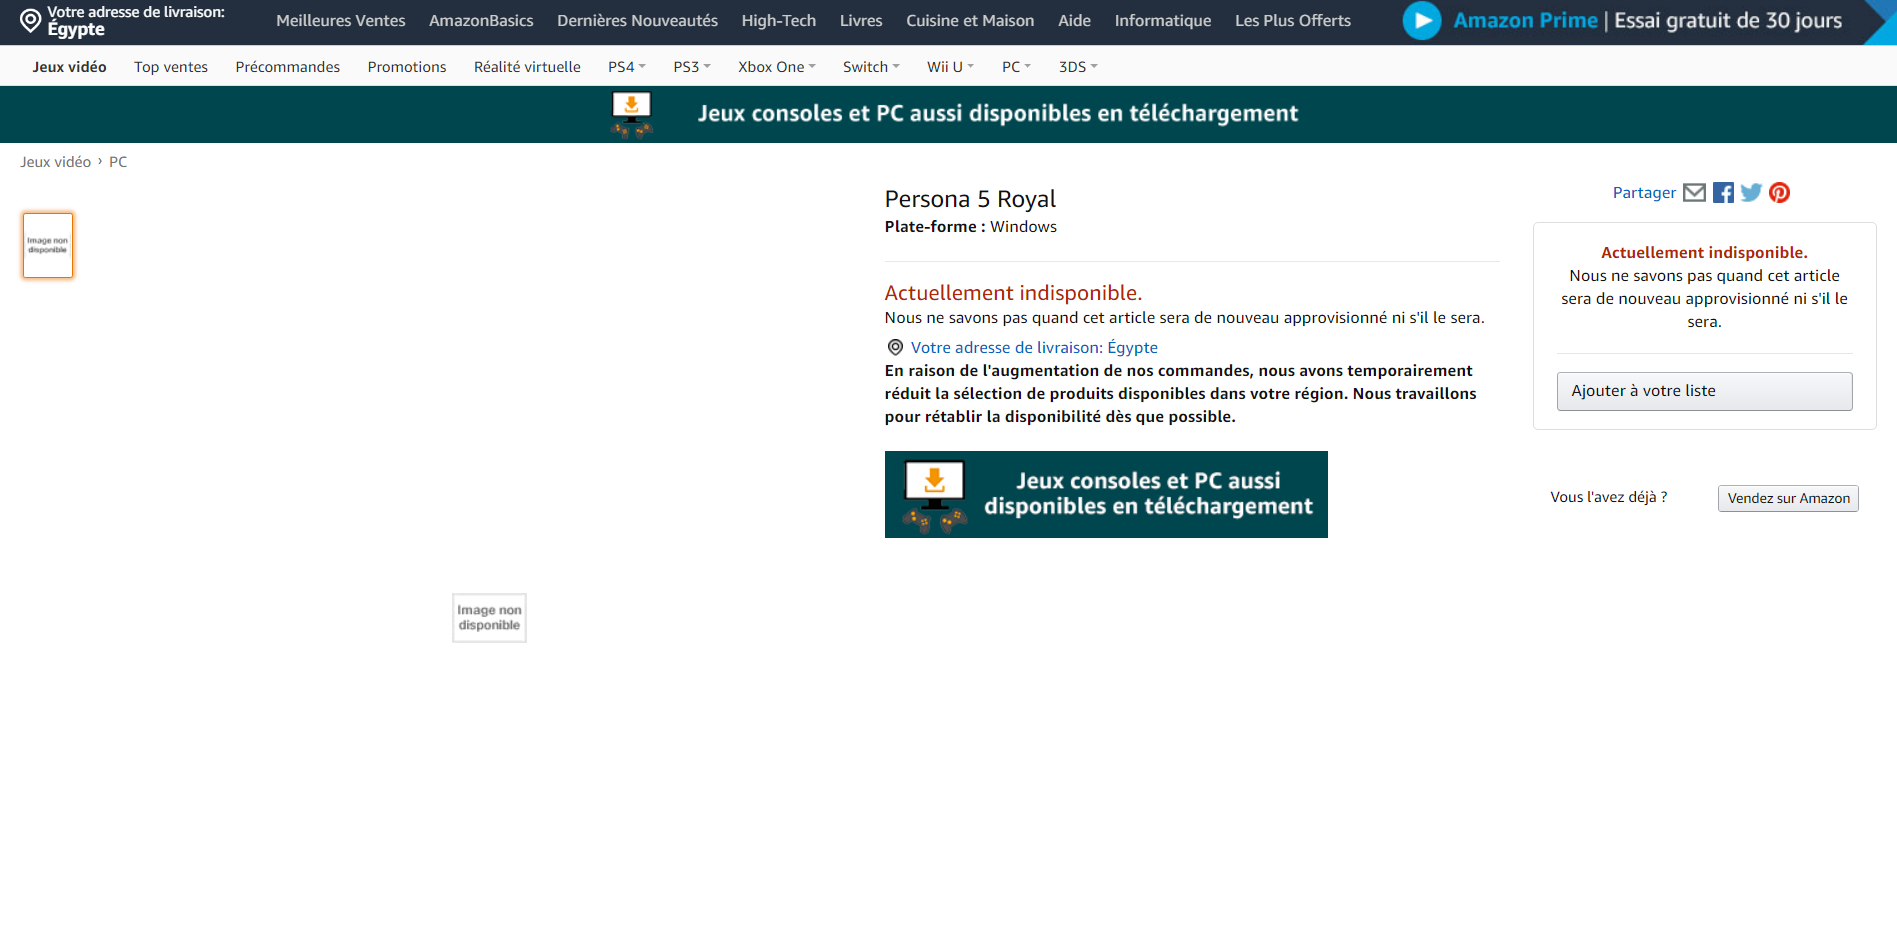Click the Jeux vidéo breadcrumb
Image resolution: width=1897 pixels, height=929 pixels.
tap(56, 162)
